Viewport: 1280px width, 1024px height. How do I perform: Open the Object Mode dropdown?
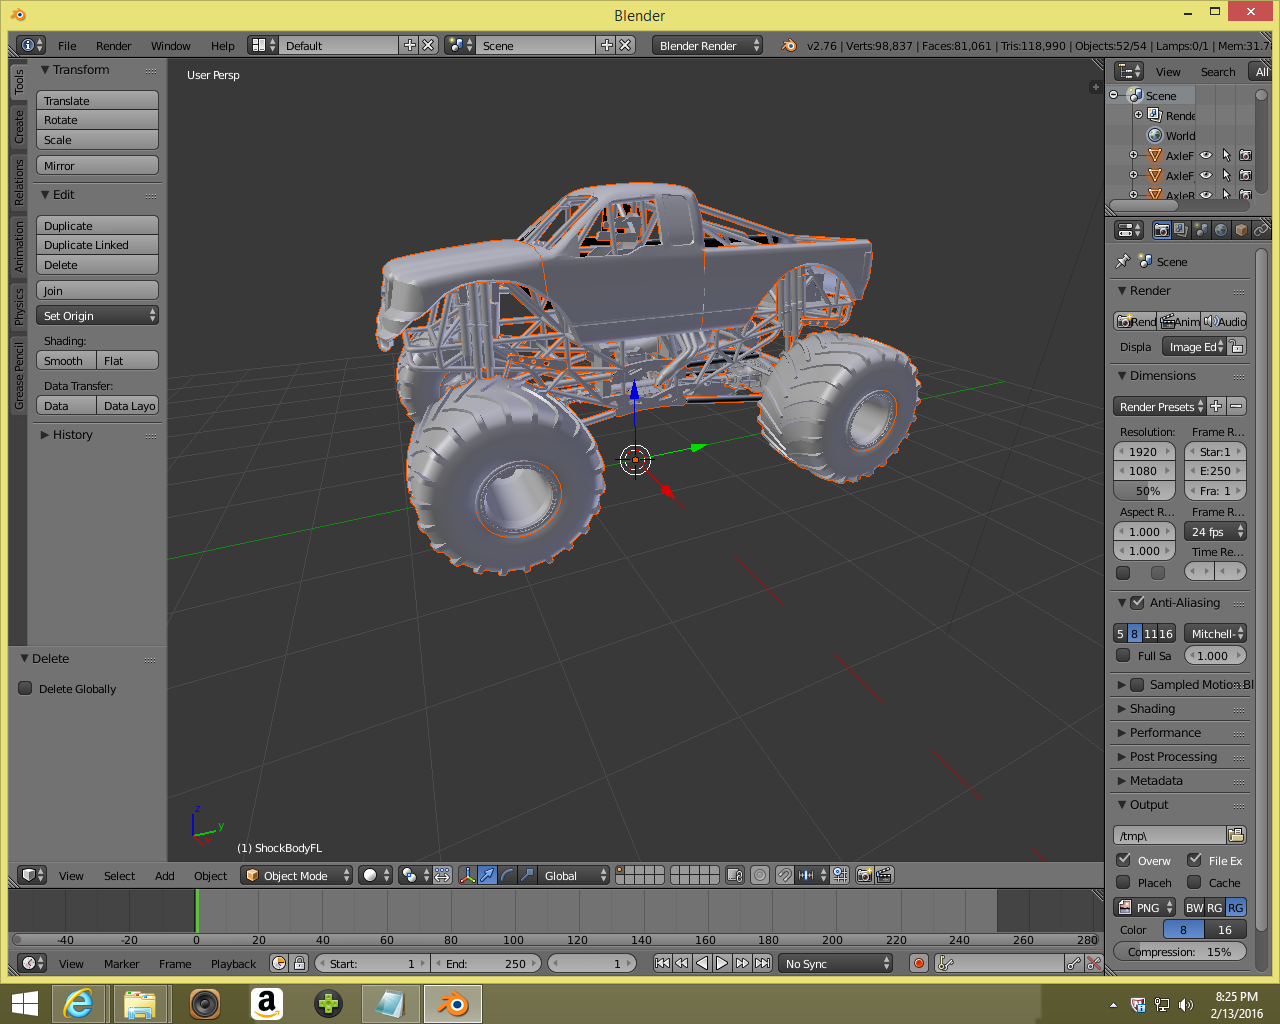coord(297,875)
